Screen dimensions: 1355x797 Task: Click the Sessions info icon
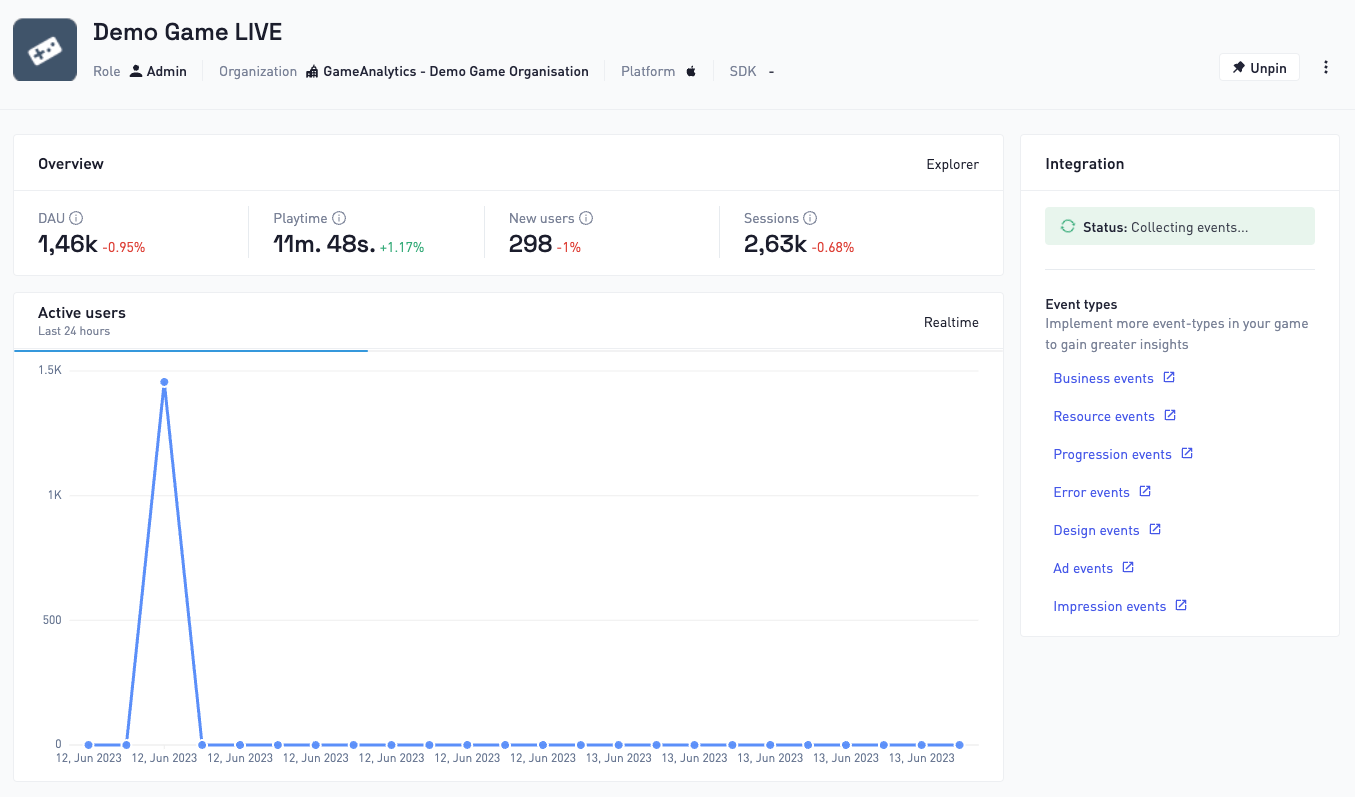(x=810, y=218)
